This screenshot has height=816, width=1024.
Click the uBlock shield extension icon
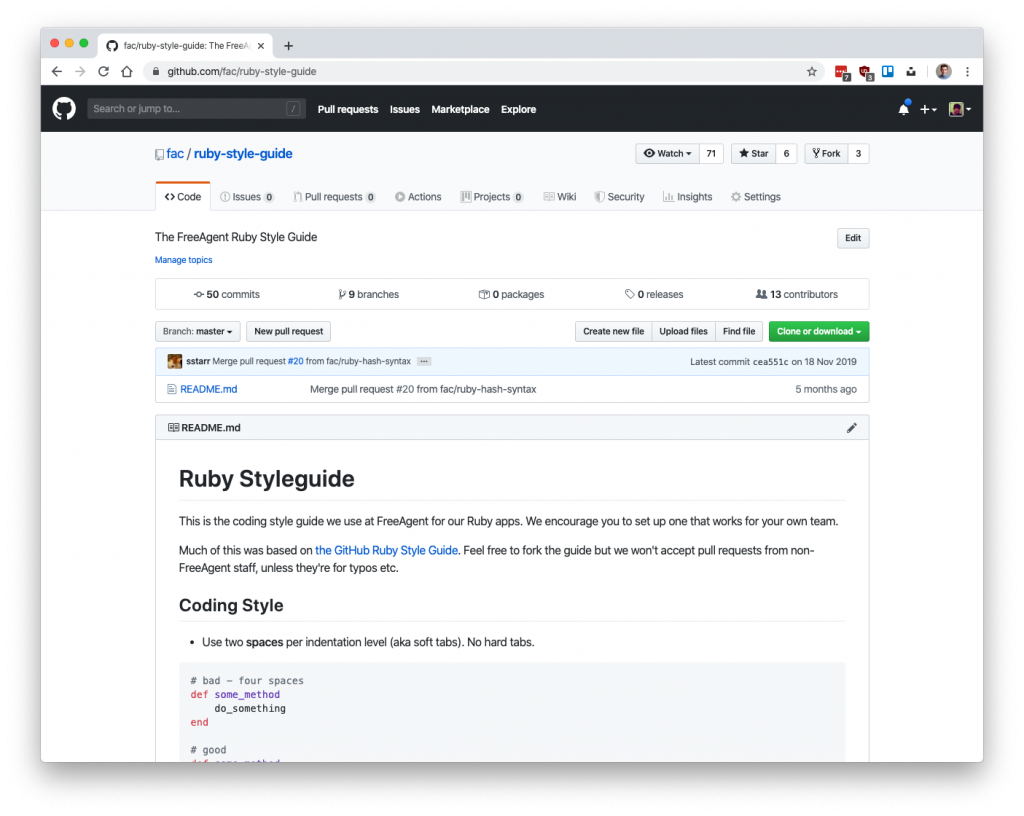pyautogui.click(x=866, y=72)
